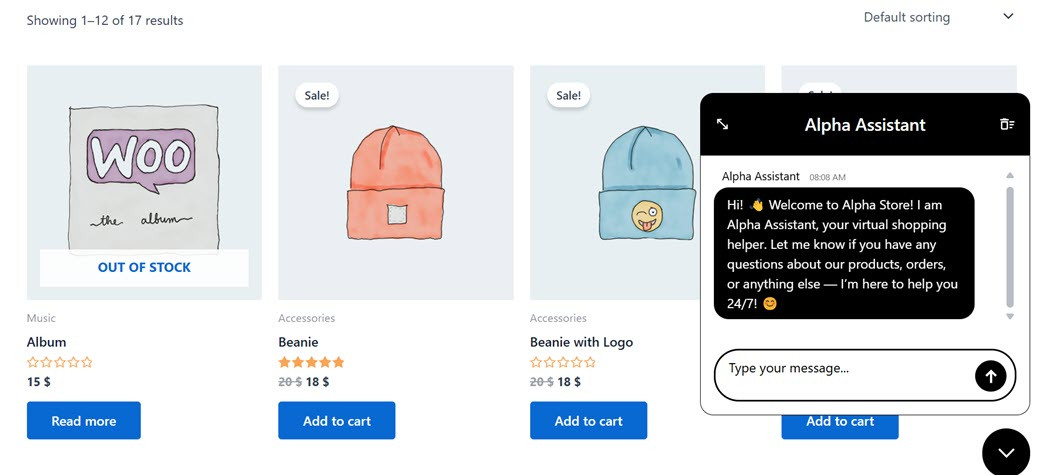
Task: Open the Album product title link
Action: [x=46, y=342]
